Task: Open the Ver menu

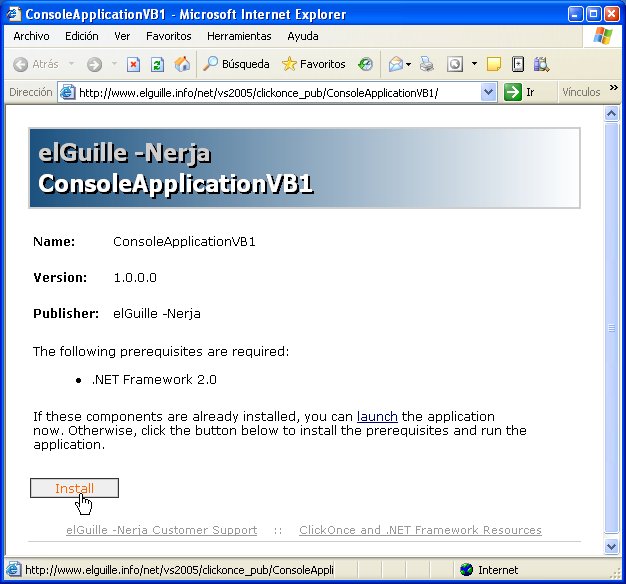Action: (x=122, y=36)
